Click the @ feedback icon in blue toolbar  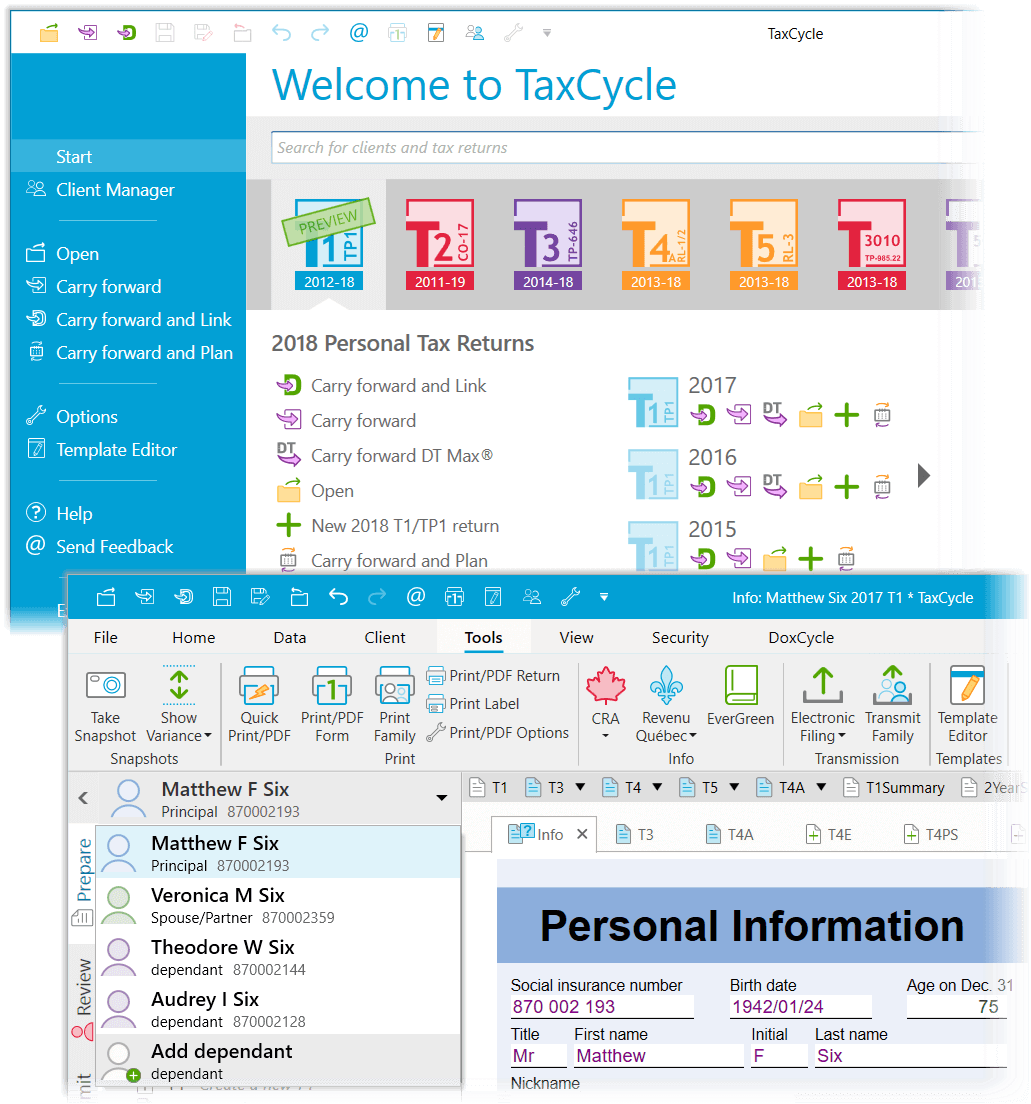point(415,598)
